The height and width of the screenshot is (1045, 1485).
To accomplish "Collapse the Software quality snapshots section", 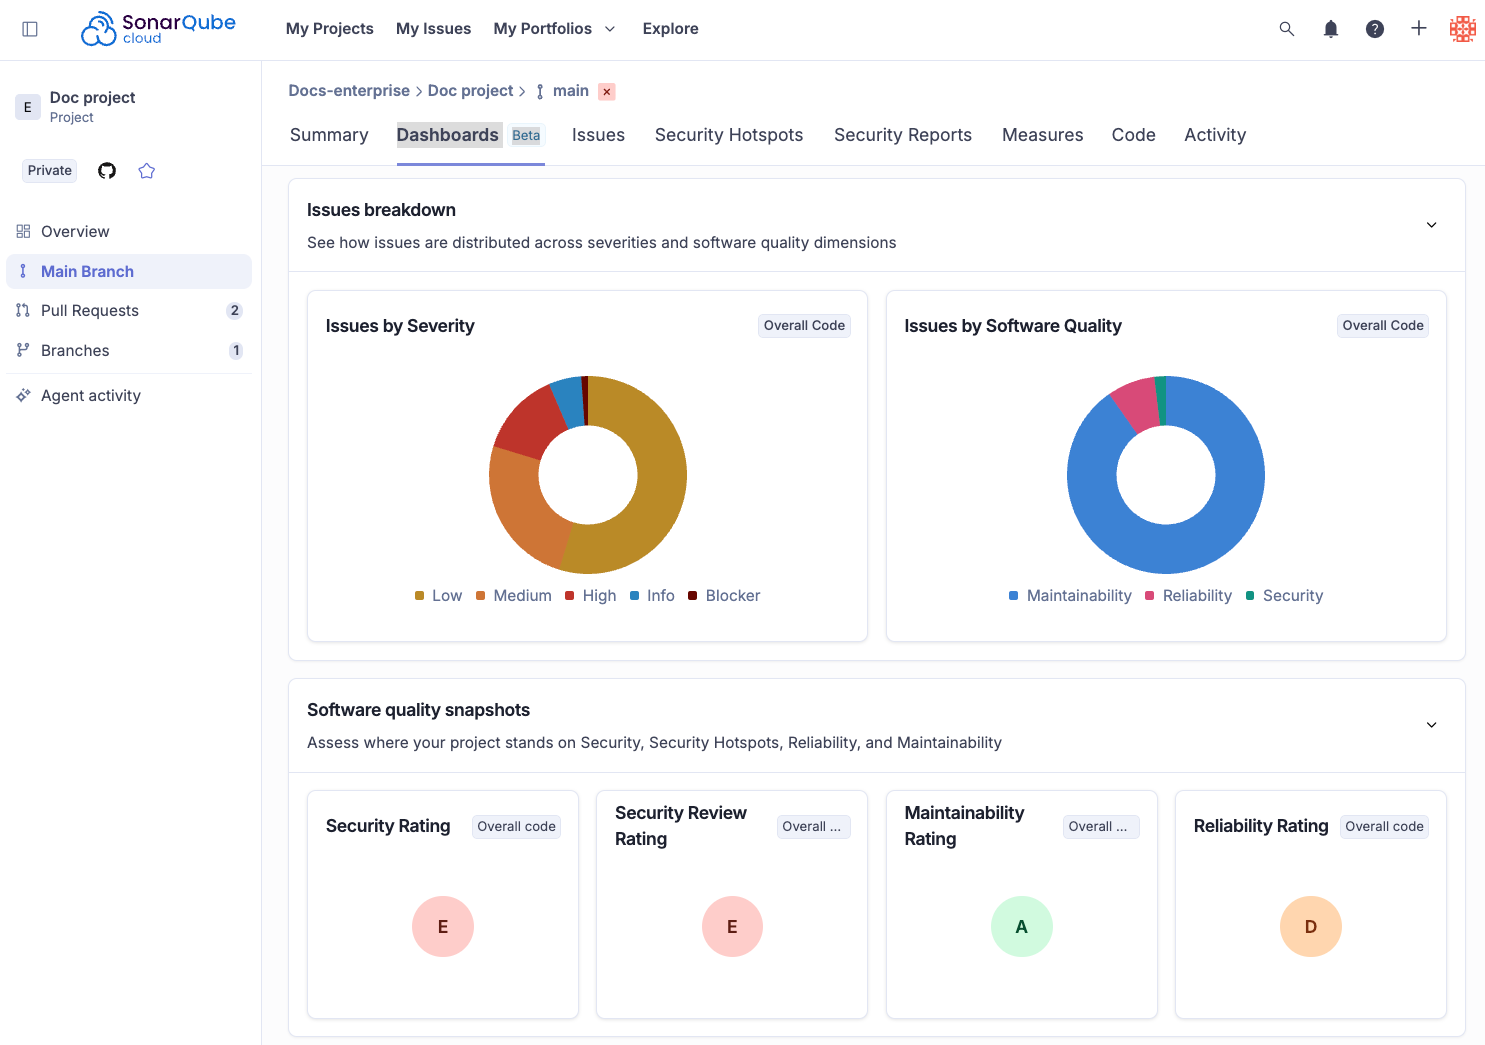I will pos(1431,725).
